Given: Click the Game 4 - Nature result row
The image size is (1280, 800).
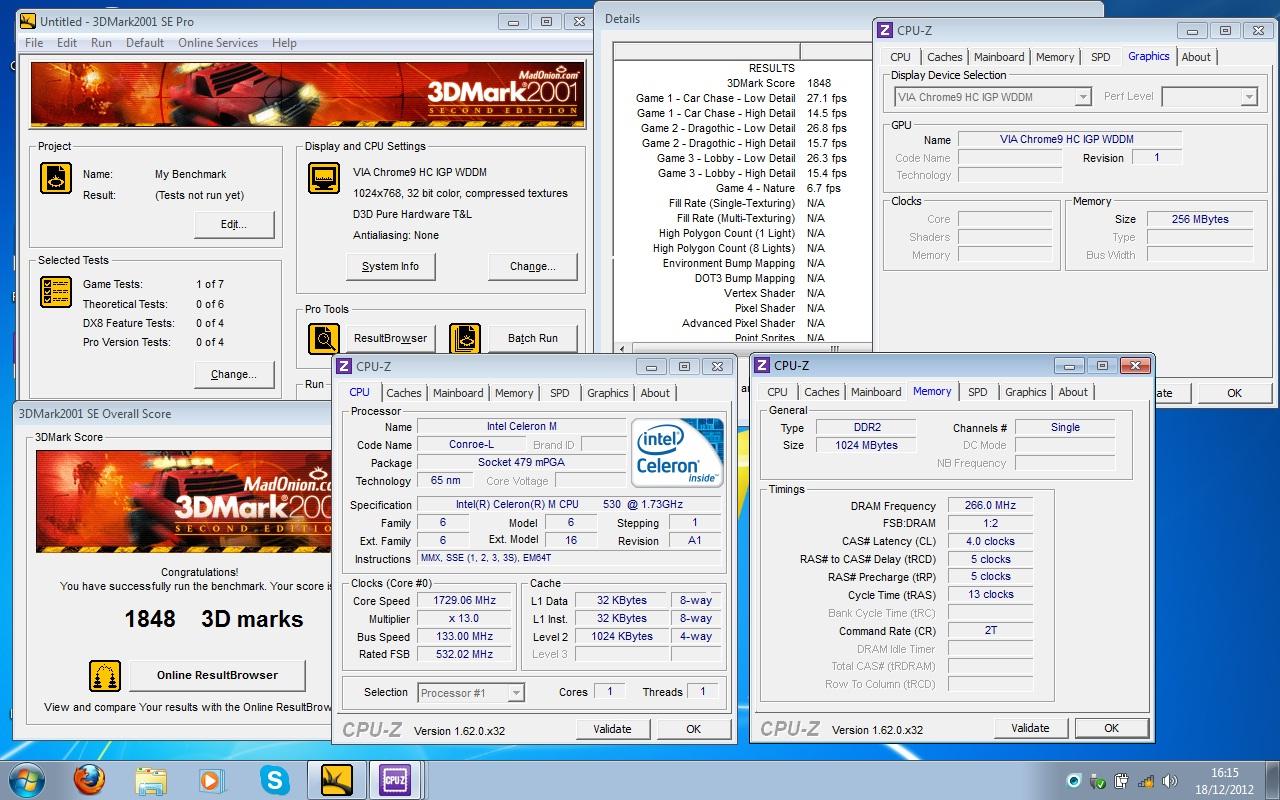Looking at the screenshot, I should [742, 188].
